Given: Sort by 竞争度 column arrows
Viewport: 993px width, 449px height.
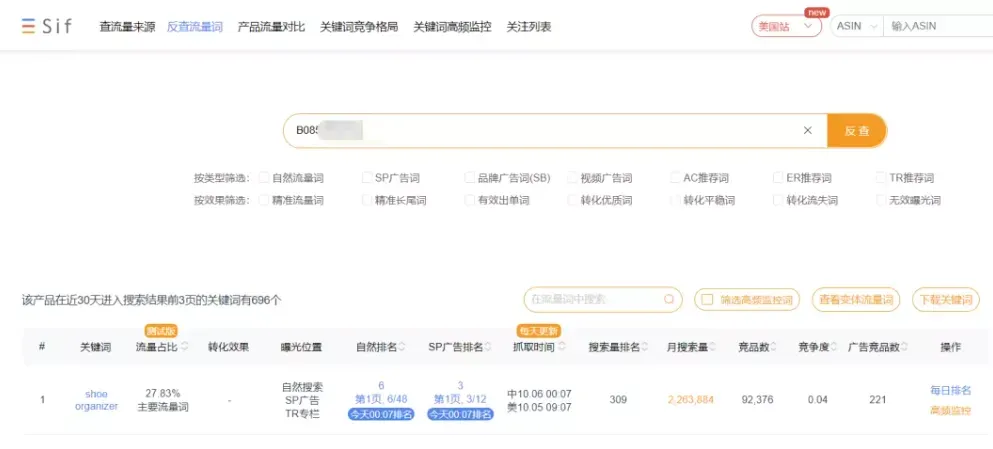Looking at the screenshot, I should [834, 347].
